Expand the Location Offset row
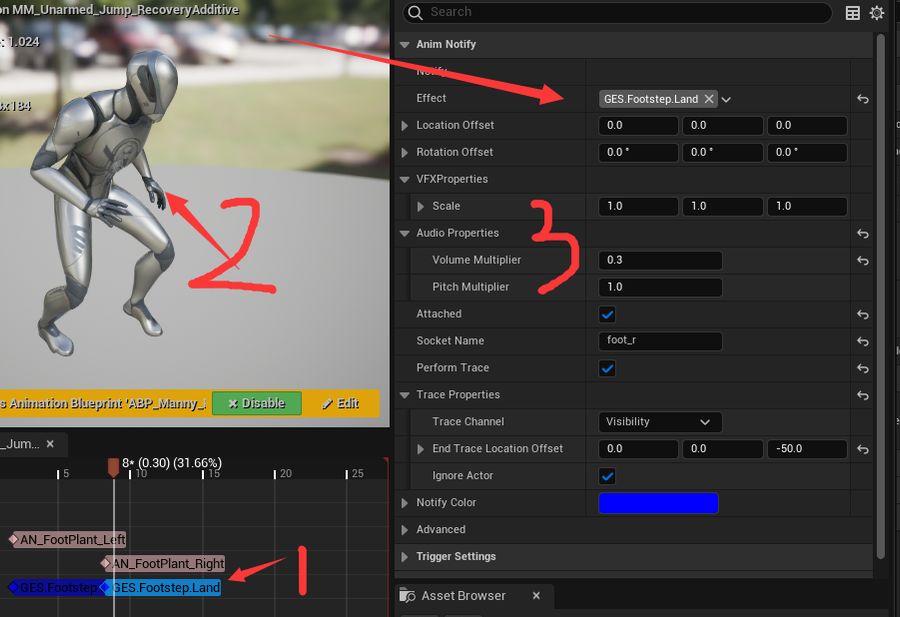 click(405, 126)
